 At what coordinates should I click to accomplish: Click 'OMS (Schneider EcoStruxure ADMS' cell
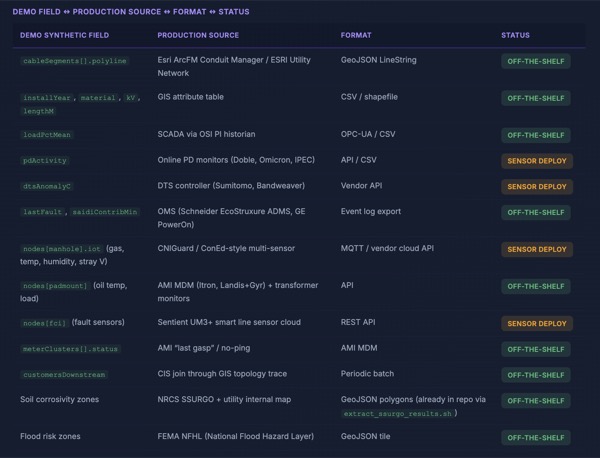pos(232,218)
